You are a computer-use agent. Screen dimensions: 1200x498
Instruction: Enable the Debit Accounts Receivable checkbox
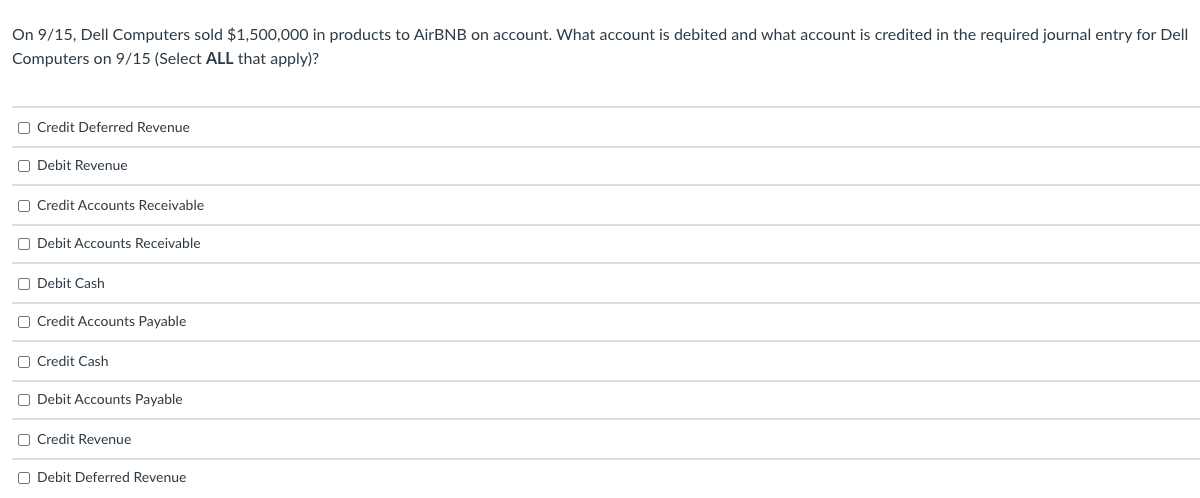23,244
